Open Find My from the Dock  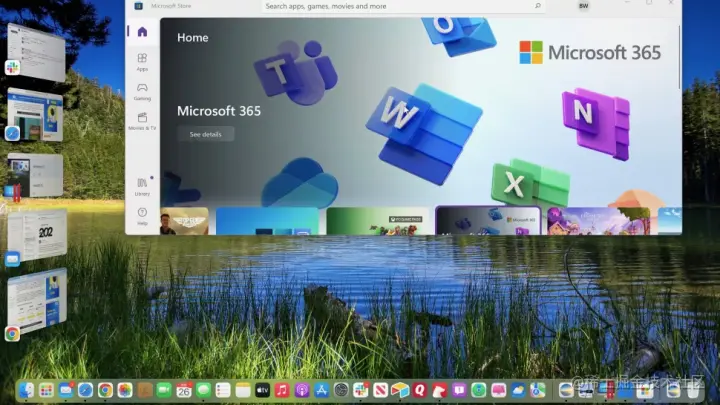(478, 390)
